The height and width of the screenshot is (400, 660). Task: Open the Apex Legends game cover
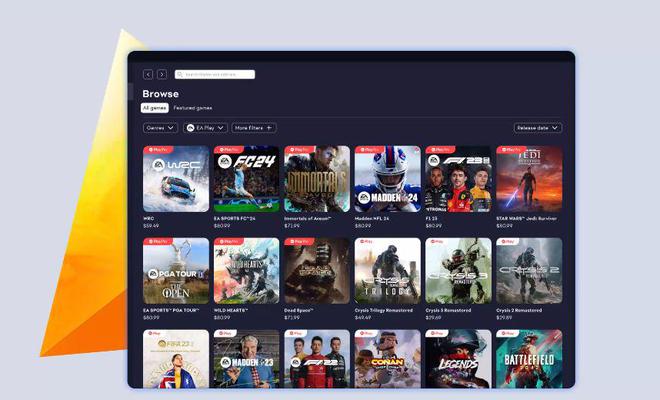(x=458, y=359)
